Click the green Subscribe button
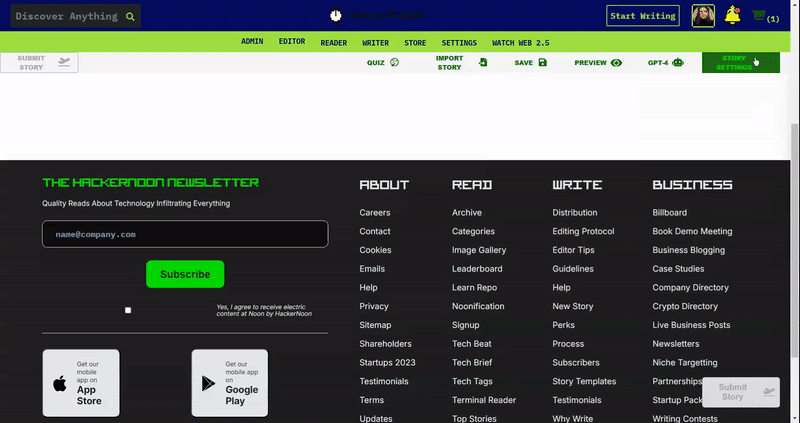This screenshot has height=423, width=800. (185, 274)
